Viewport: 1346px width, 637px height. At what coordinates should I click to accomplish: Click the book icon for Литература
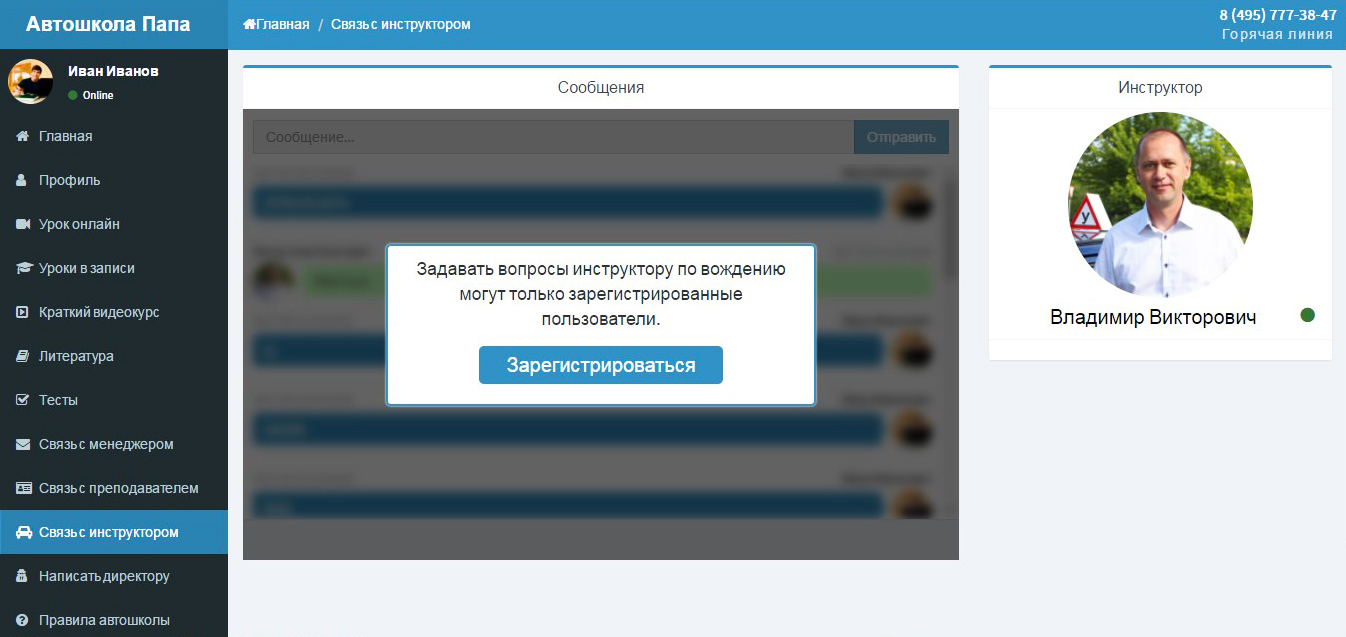[x=23, y=356]
